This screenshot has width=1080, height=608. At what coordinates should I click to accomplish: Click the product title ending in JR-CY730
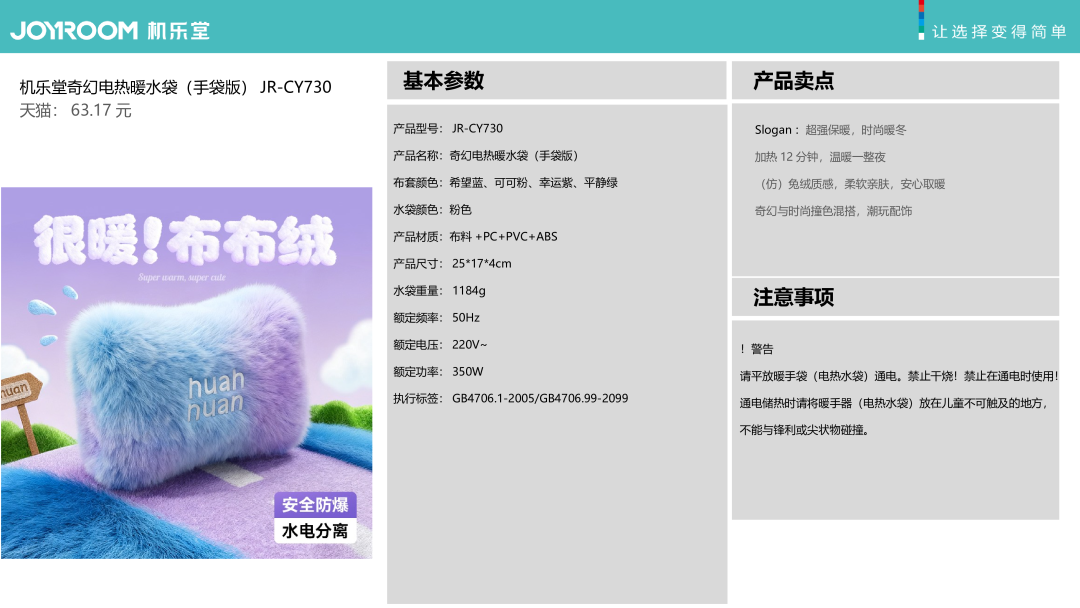175,87
